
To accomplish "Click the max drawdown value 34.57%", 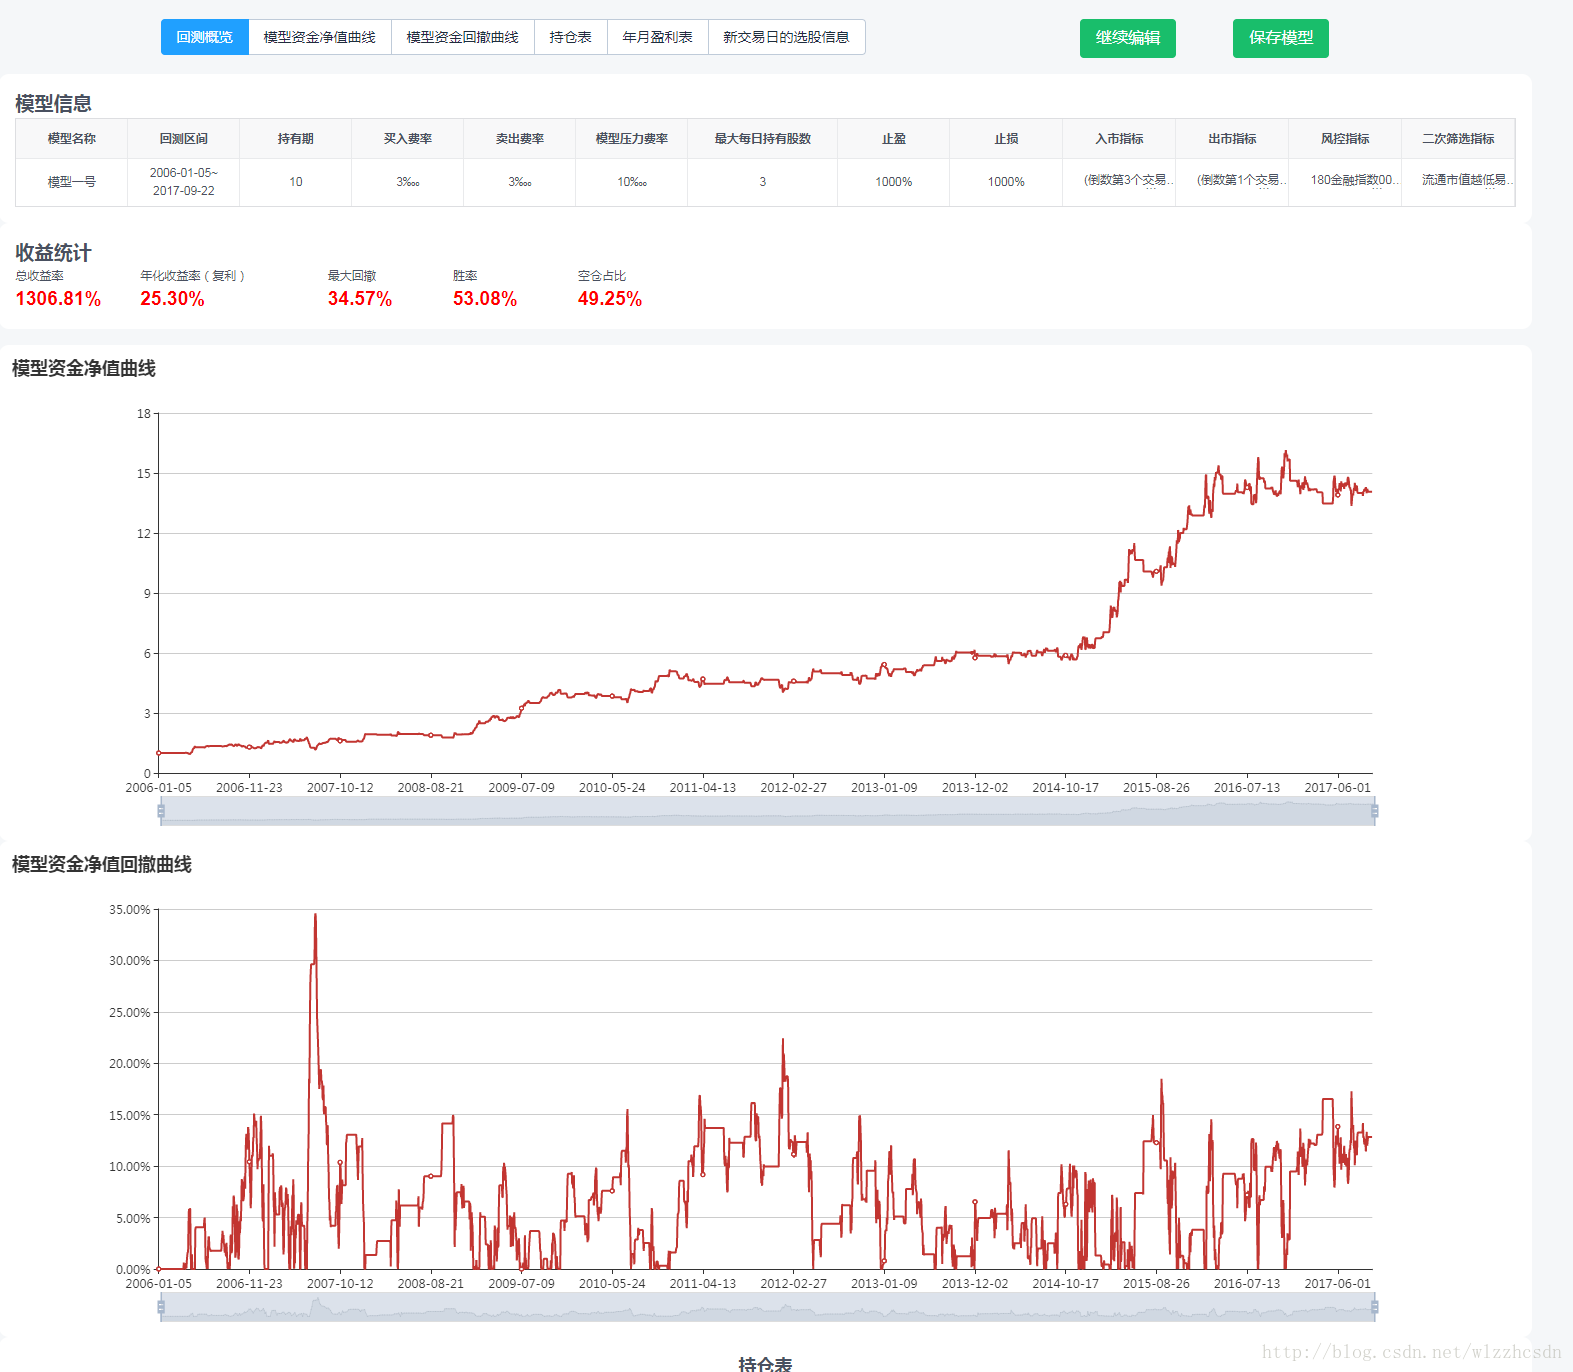I will pos(360,299).
